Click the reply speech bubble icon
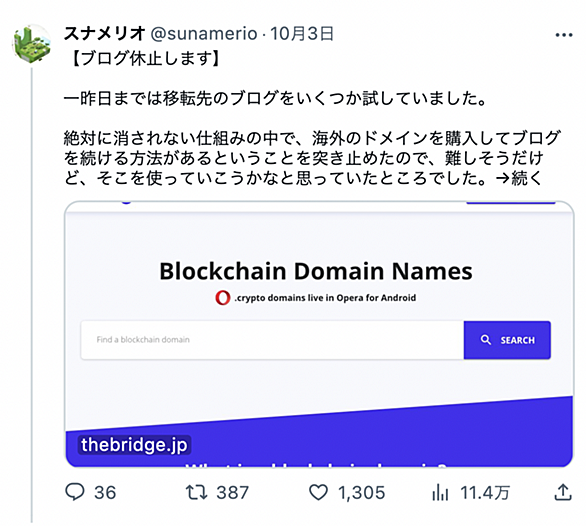The image size is (586, 526). point(75,492)
